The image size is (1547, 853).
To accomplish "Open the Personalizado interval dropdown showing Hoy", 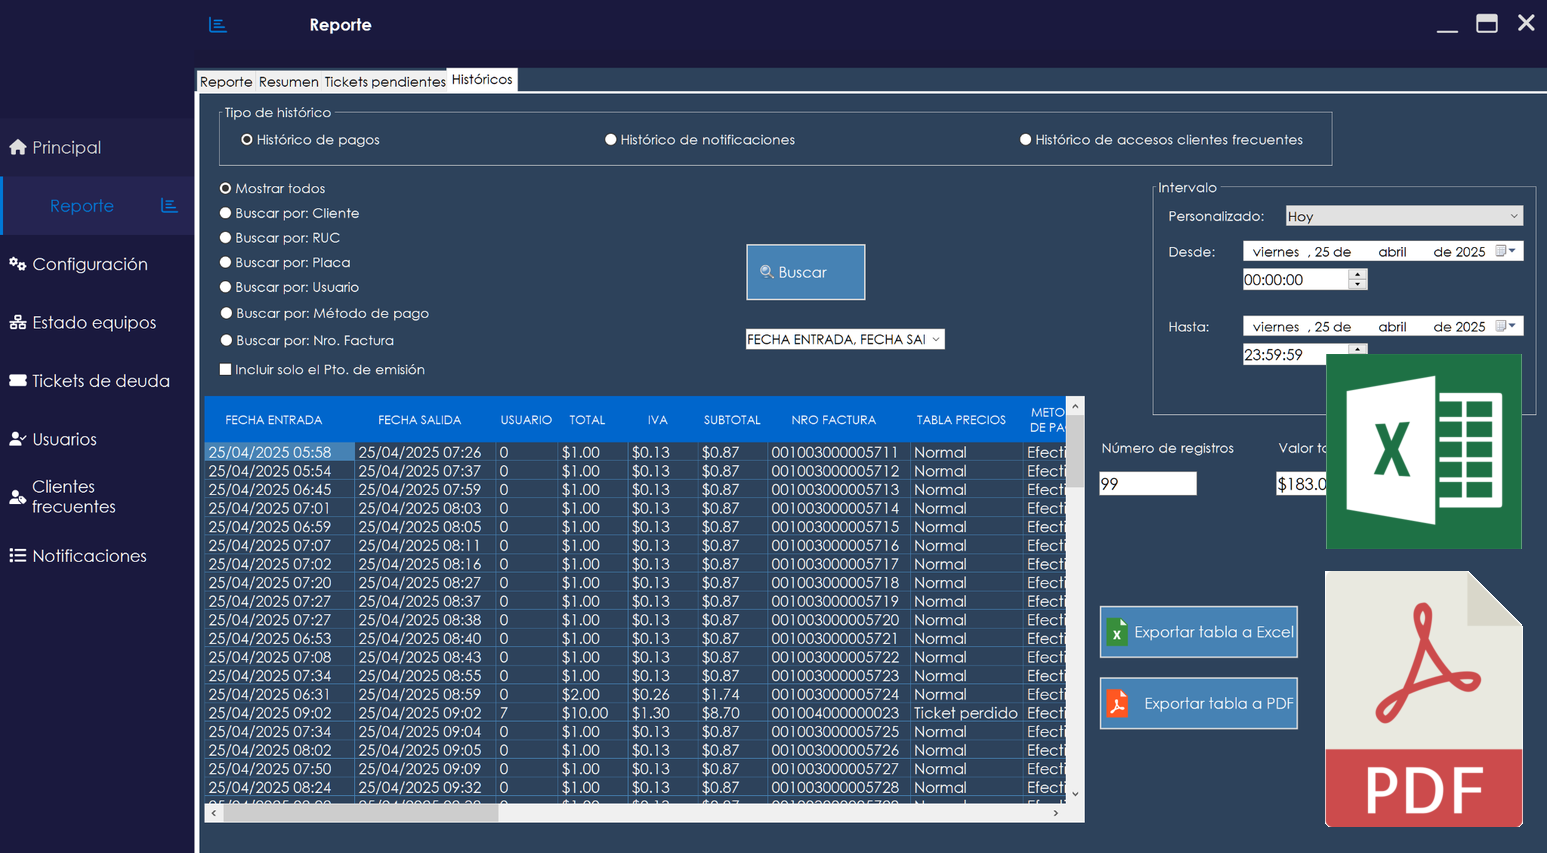I will pos(1404,215).
